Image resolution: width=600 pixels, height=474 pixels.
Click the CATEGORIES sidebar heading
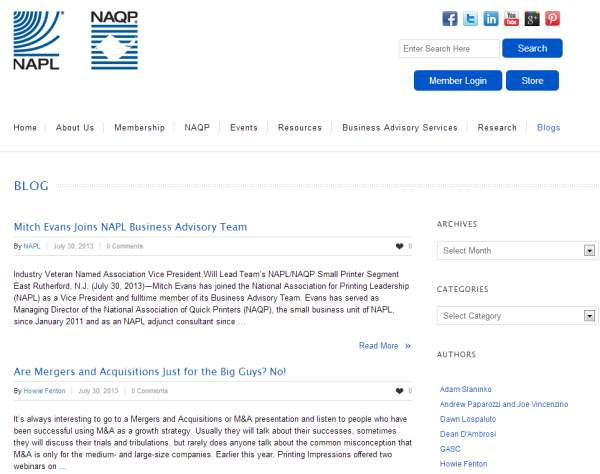click(x=463, y=289)
